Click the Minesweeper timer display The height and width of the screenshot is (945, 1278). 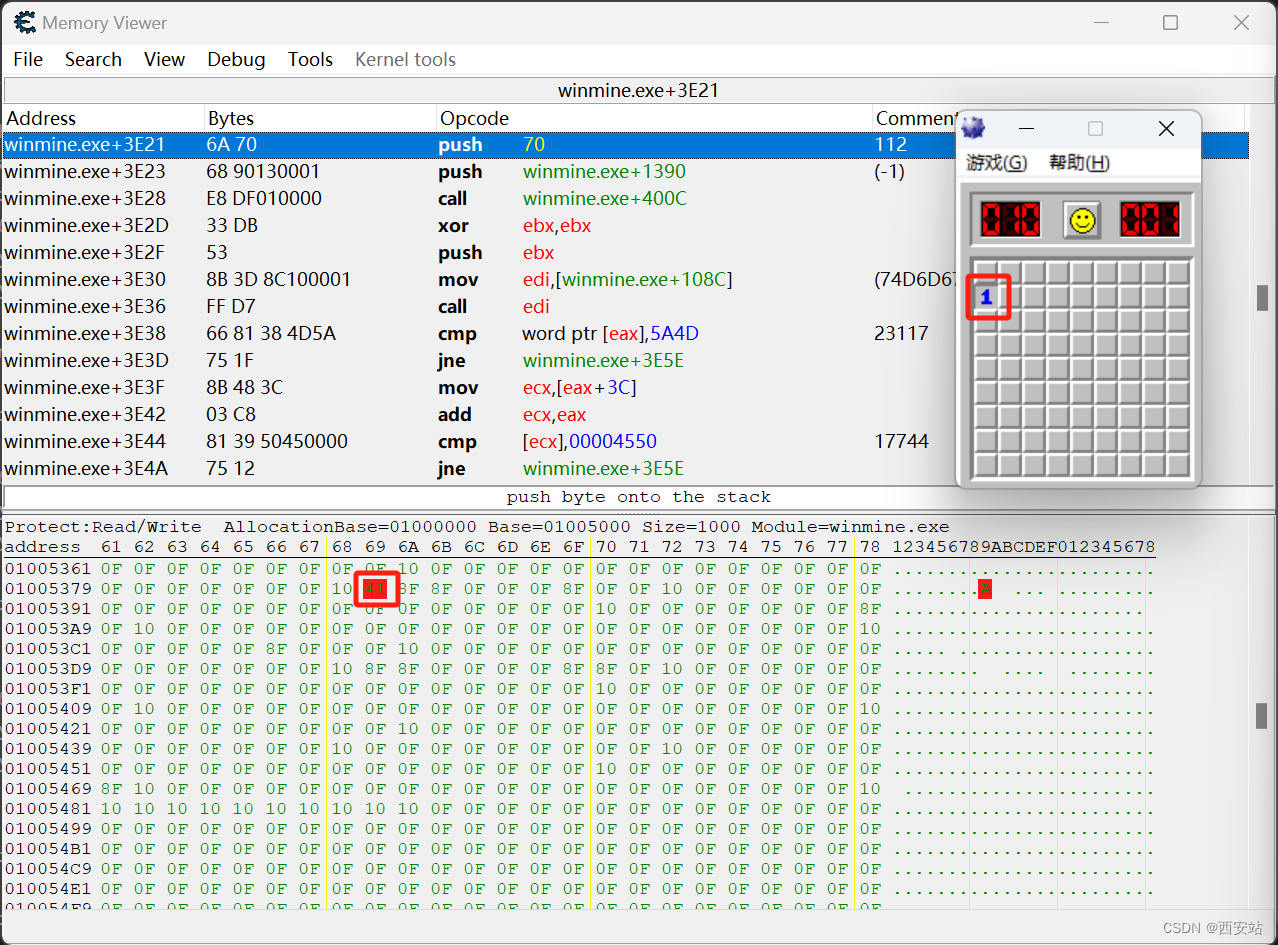tap(1150, 220)
